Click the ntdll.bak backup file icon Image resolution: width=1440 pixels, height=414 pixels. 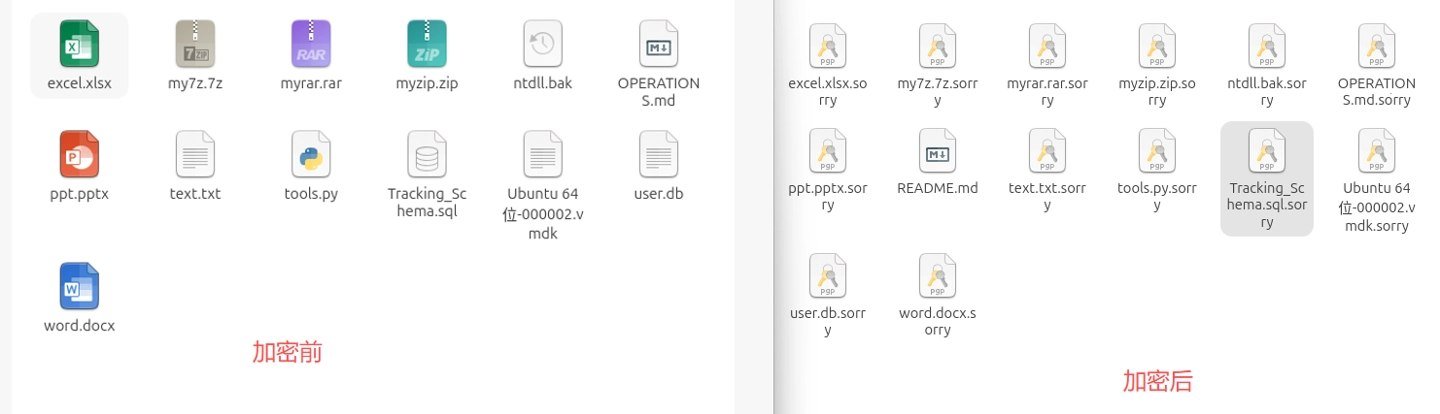pos(543,44)
